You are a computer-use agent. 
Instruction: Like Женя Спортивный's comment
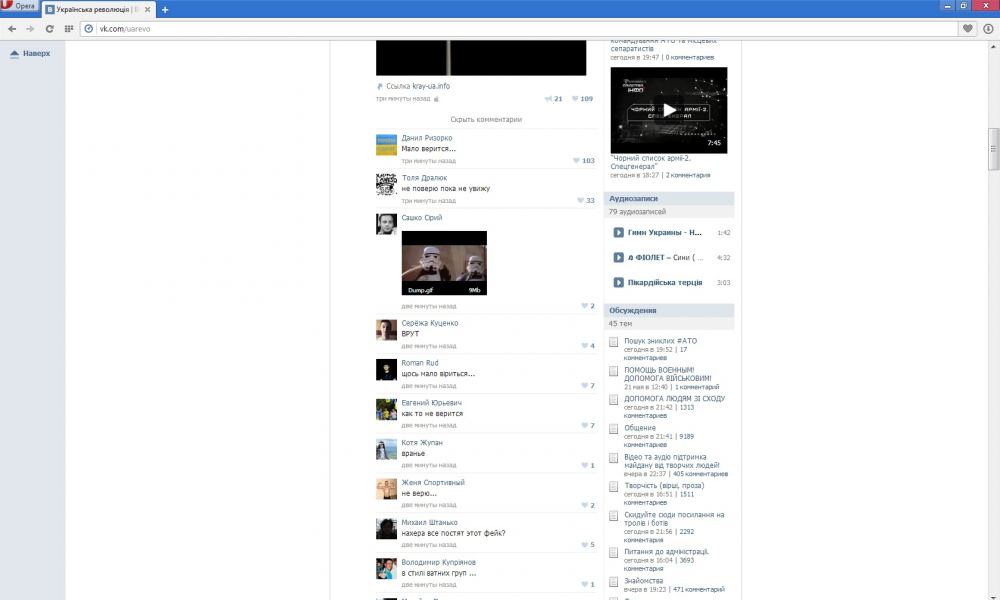click(x=588, y=505)
